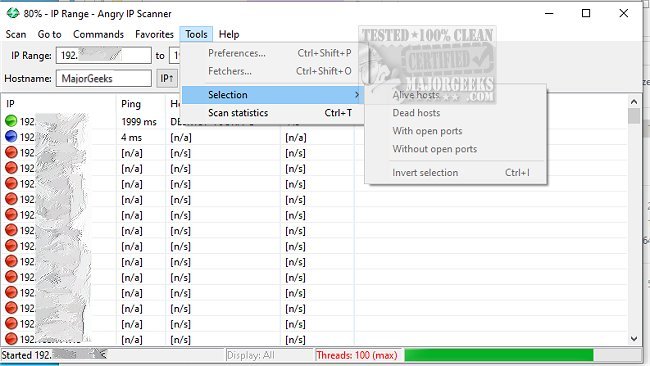Open the Scan menu

16,34
